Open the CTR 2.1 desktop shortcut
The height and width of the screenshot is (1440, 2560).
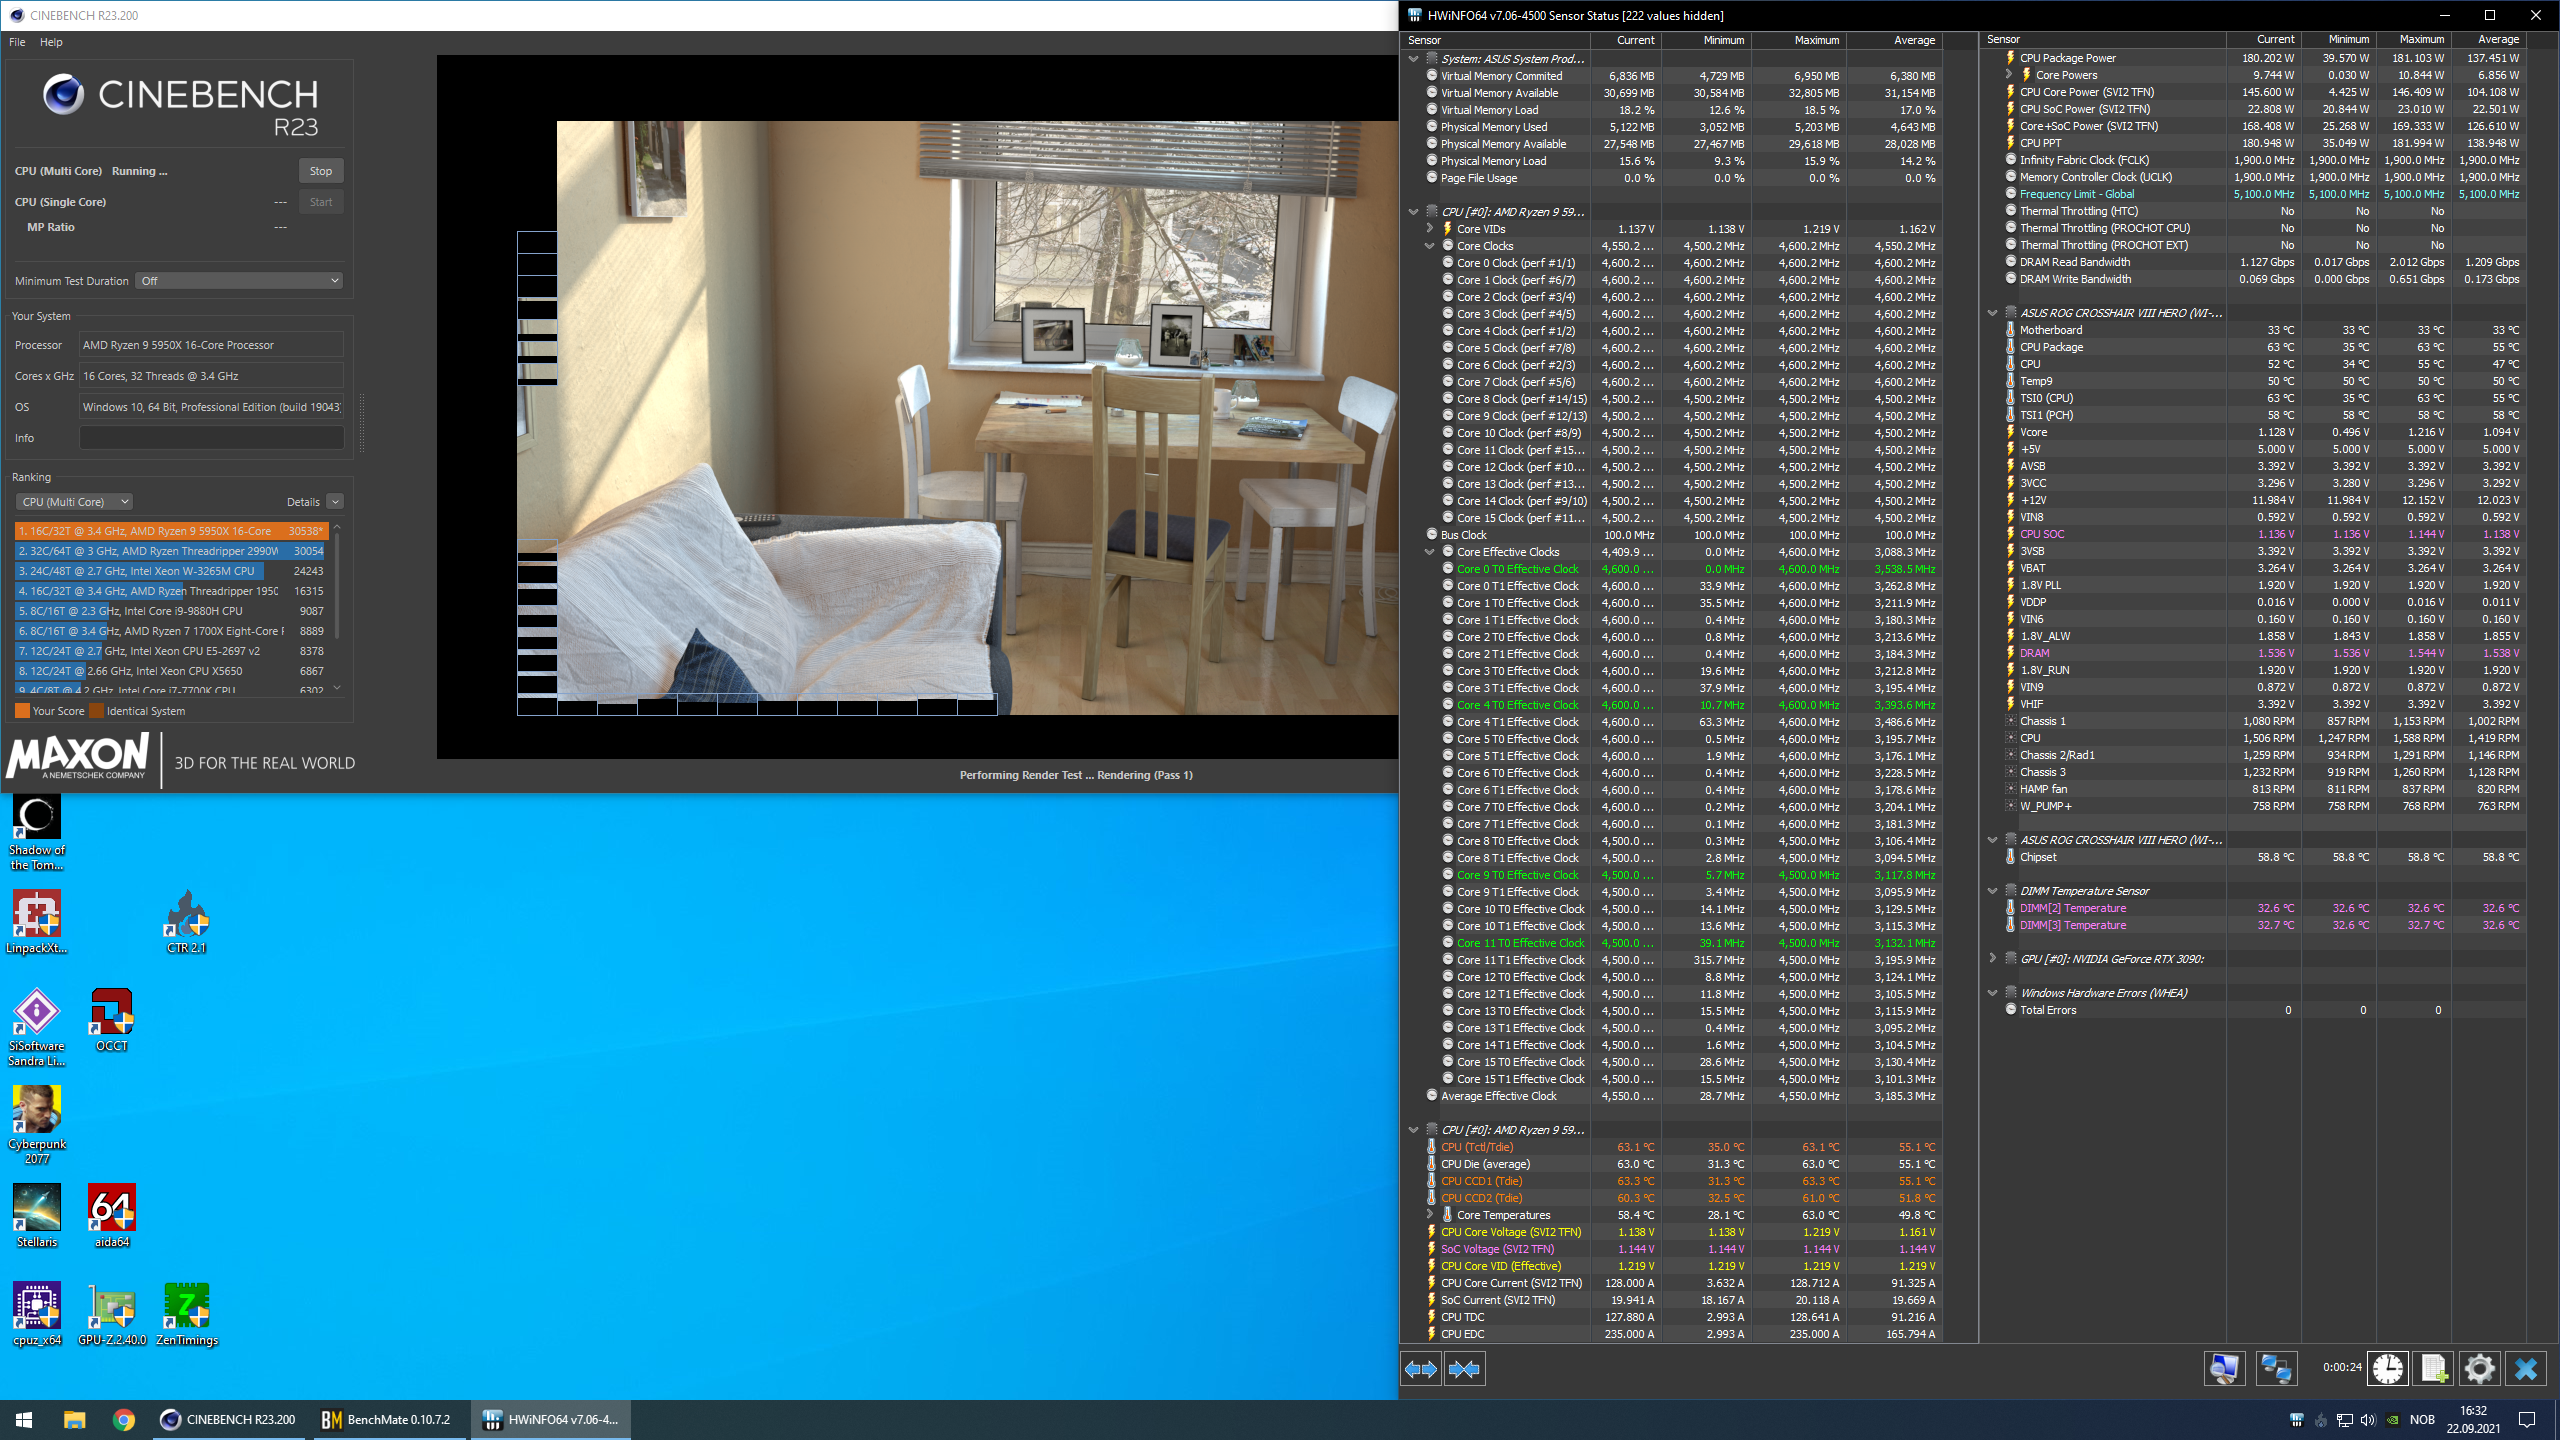(x=186, y=922)
